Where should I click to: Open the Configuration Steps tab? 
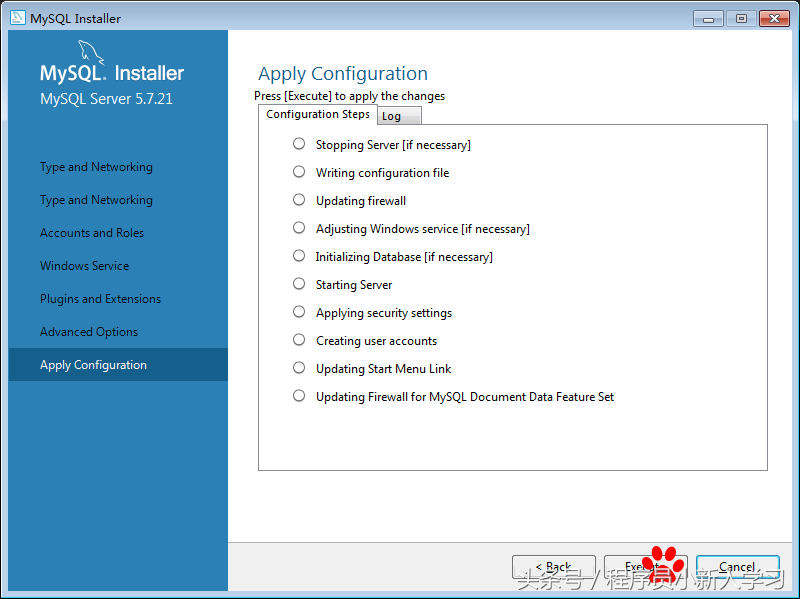[318, 114]
